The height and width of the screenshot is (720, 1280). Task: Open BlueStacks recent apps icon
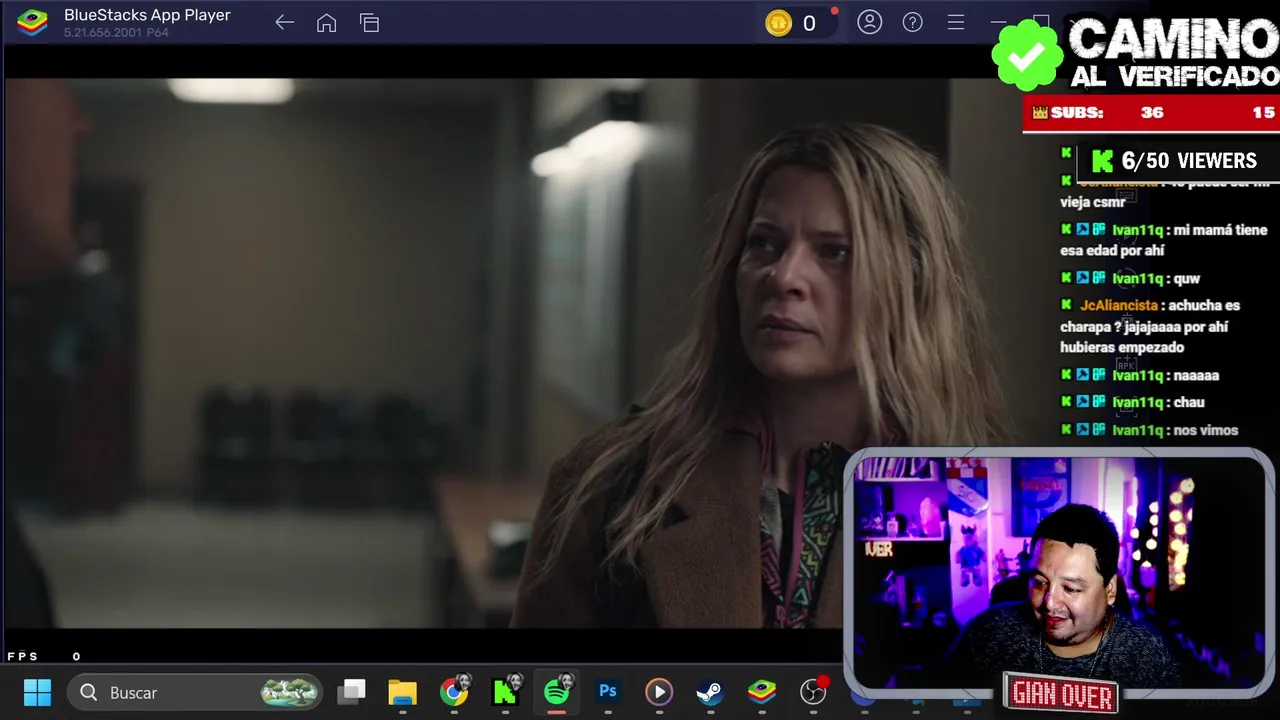[369, 23]
